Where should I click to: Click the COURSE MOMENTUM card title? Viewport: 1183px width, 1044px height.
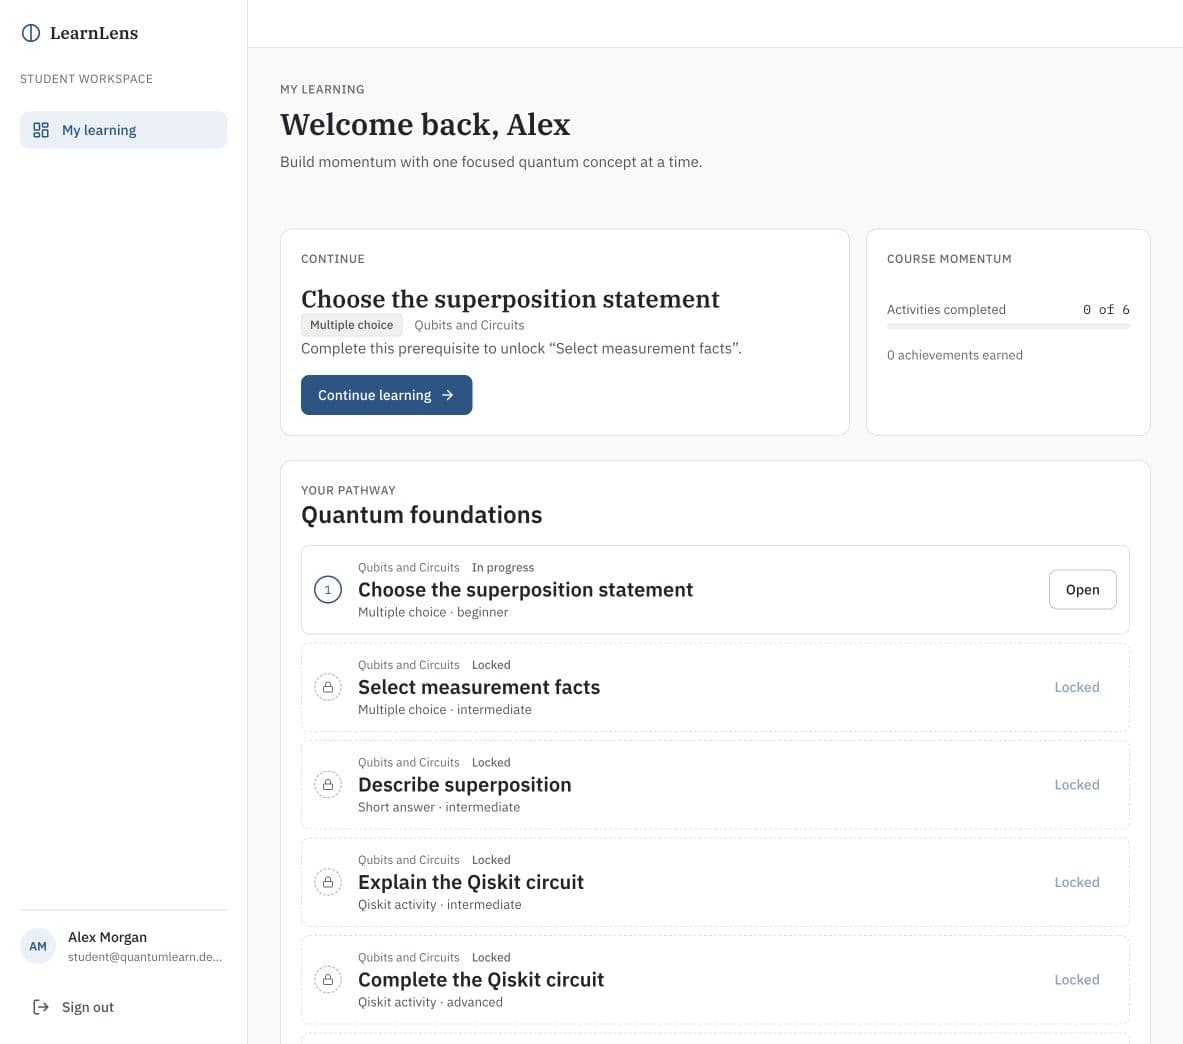tap(949, 259)
